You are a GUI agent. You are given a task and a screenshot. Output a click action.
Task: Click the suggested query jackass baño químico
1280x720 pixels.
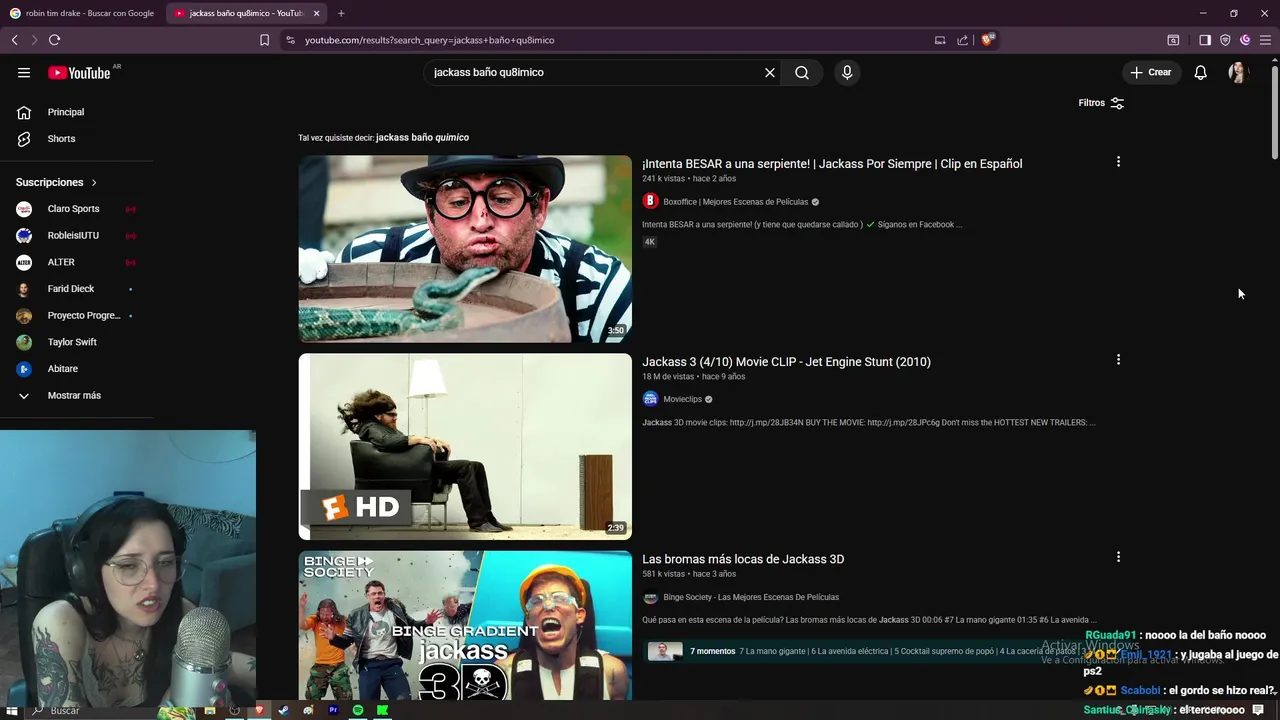click(x=422, y=137)
